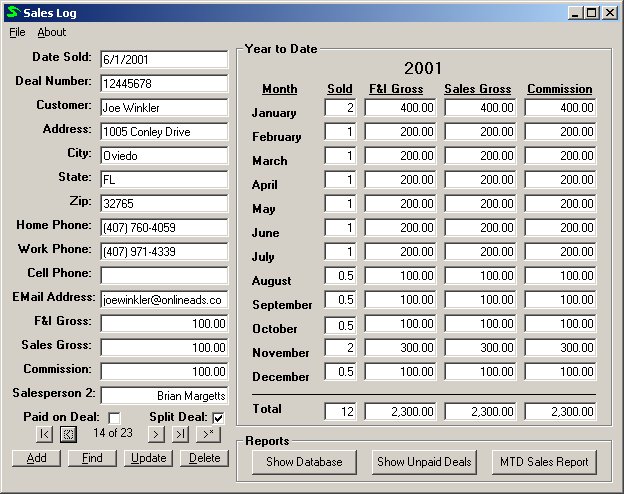
Task: Click the Home Phone field
Action: pos(164,227)
